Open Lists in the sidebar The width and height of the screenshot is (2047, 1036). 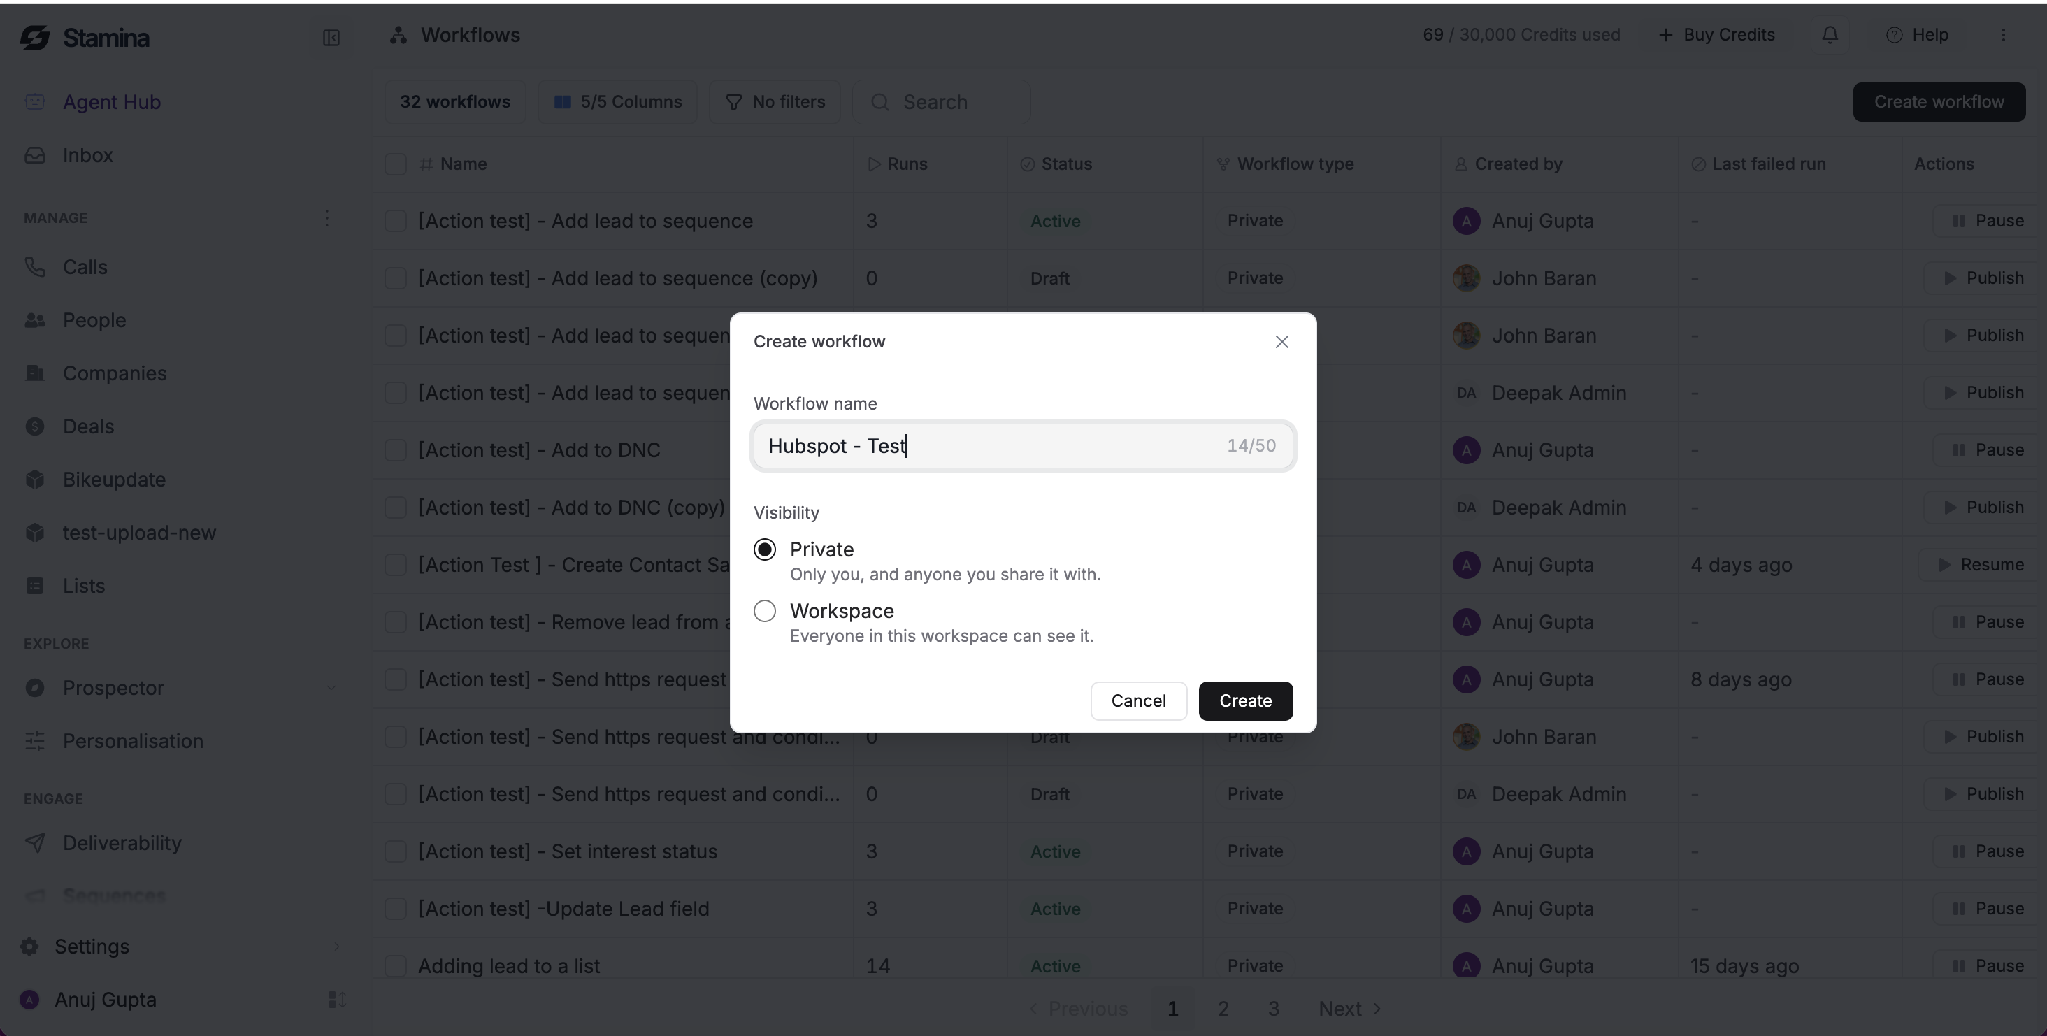(x=83, y=586)
